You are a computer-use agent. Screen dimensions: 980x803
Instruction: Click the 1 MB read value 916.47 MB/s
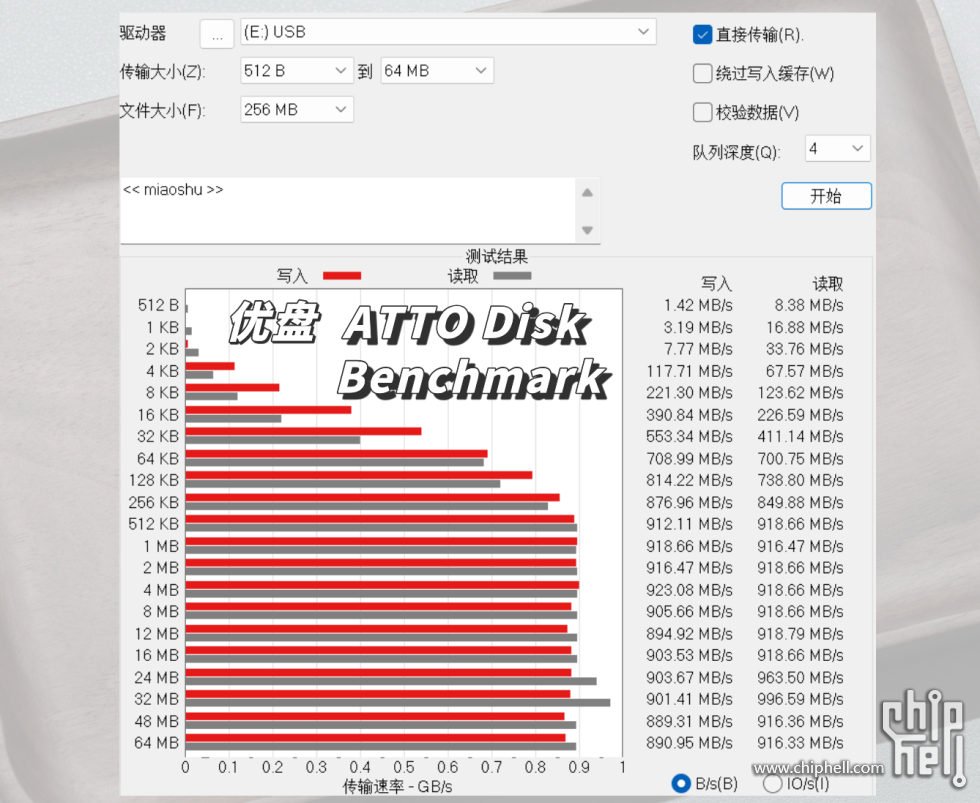800,546
